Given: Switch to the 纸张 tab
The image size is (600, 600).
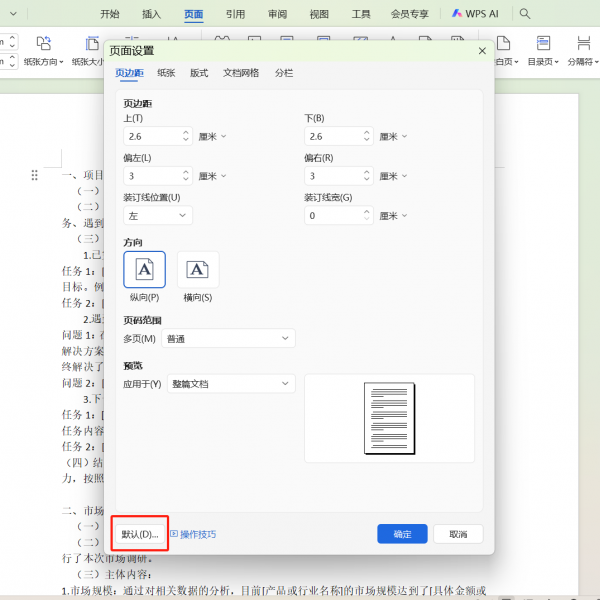Looking at the screenshot, I should pos(166,73).
